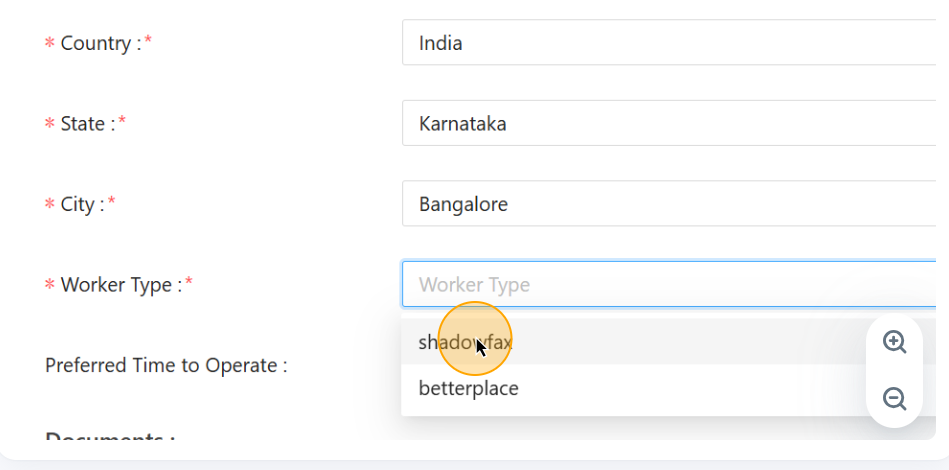Click red asterisk preceding State label
Screen dimensions: 949x470
pyautogui.click(x=49, y=124)
